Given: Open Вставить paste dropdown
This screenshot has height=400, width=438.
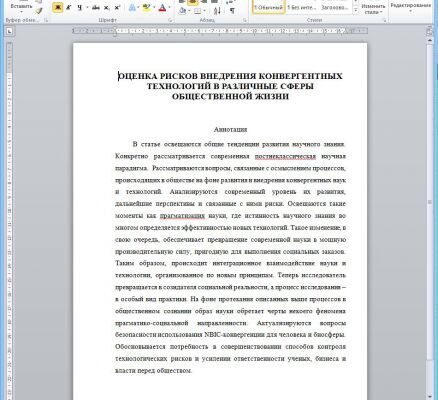Looking at the screenshot, I should 22,7.
